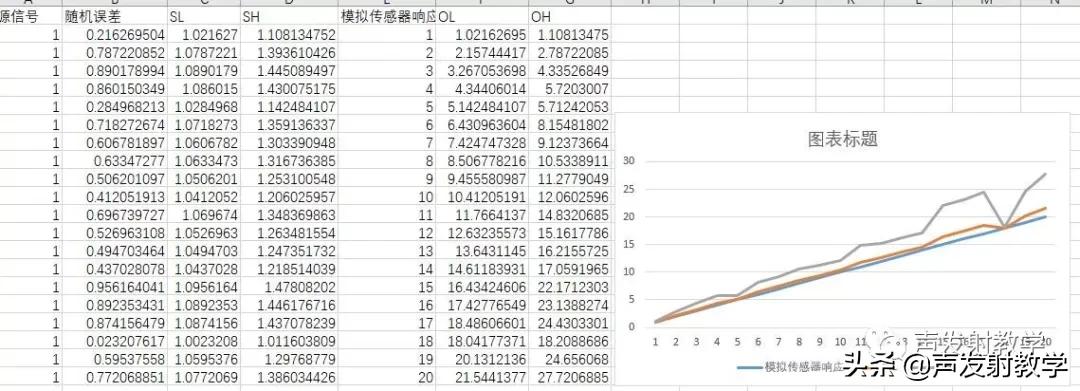
Task: Select OL value 6.430963604
Action: click(482, 125)
